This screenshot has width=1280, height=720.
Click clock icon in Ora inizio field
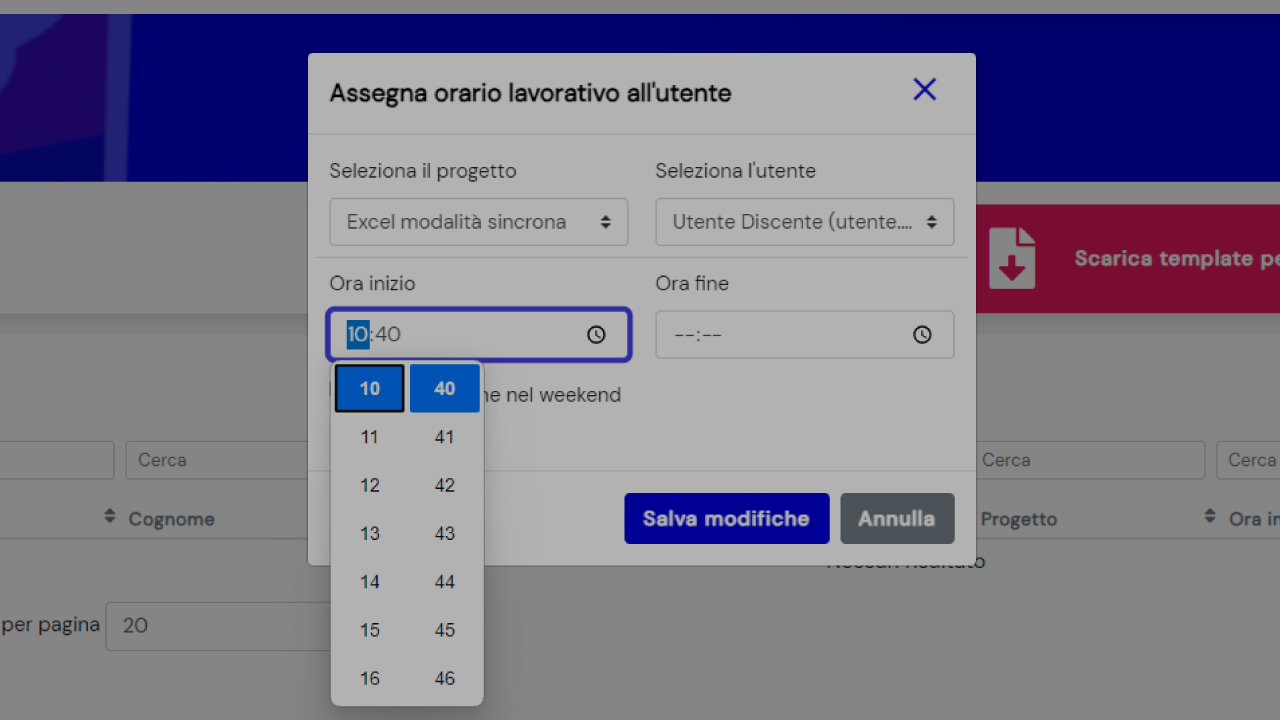pos(596,335)
